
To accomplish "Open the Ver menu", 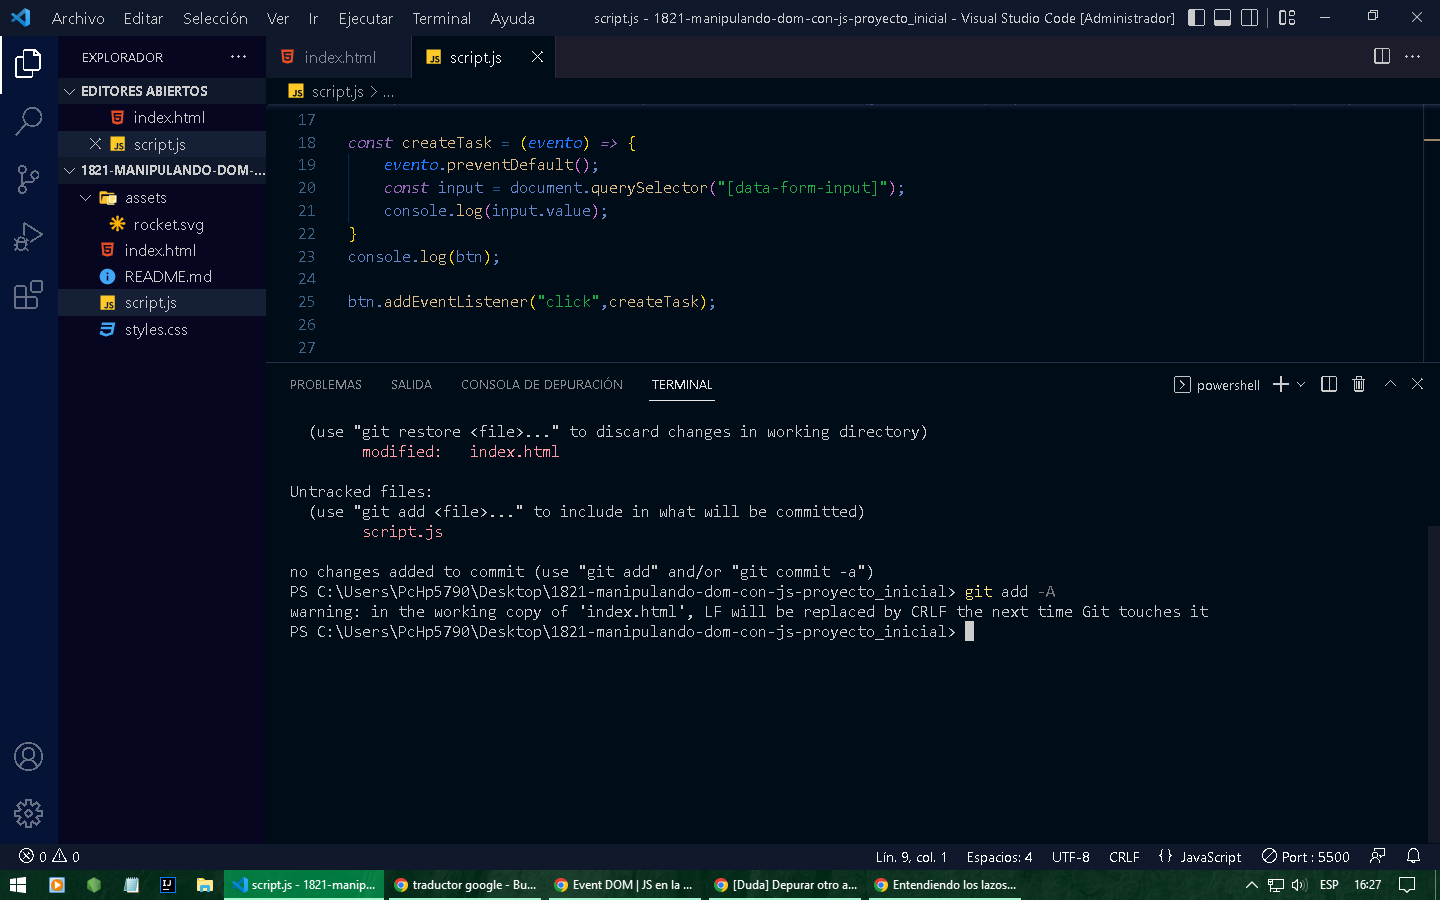I will pos(278,18).
